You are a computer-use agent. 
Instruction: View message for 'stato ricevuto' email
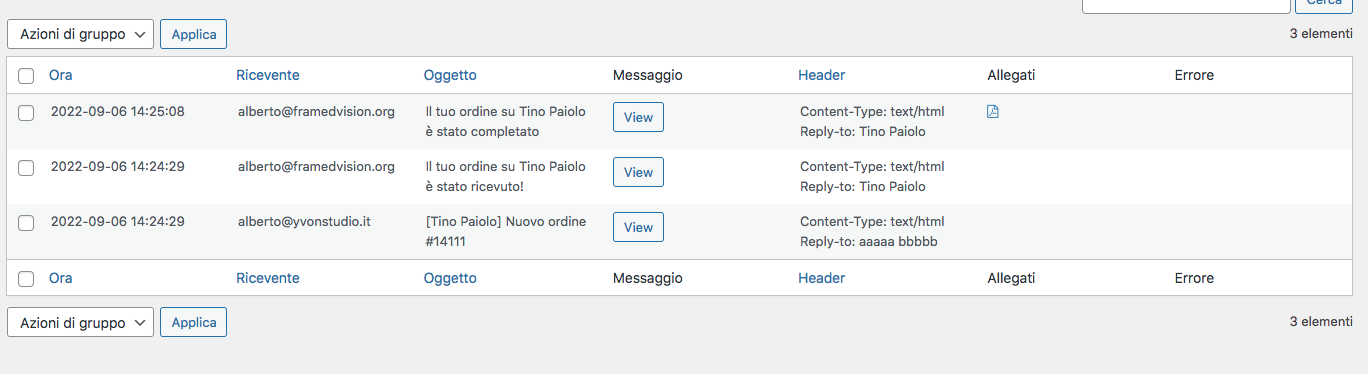pos(638,172)
